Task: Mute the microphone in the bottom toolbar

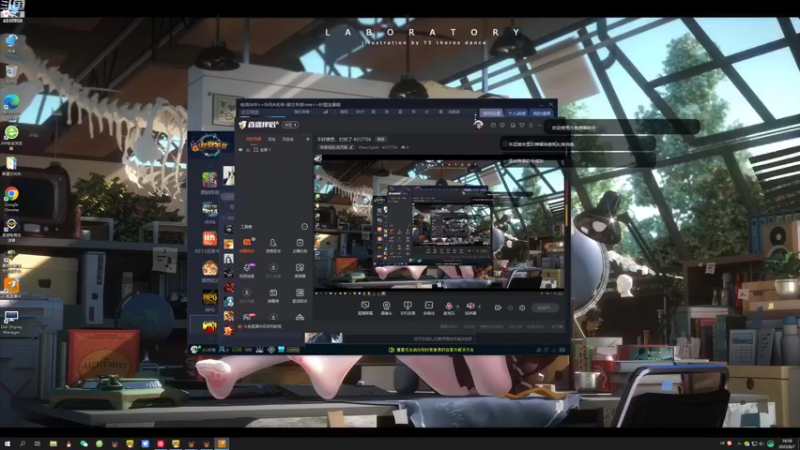Action: 448,306
